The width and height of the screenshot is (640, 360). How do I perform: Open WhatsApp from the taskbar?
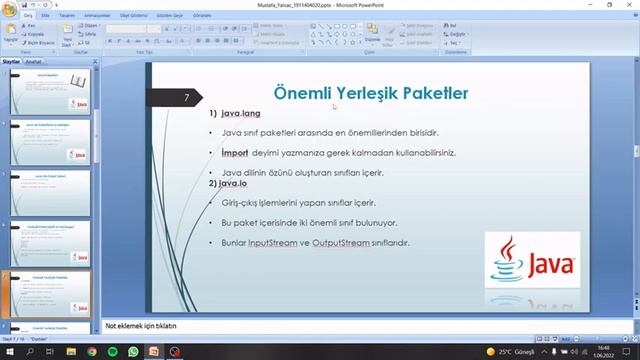pyautogui.click(x=133, y=351)
